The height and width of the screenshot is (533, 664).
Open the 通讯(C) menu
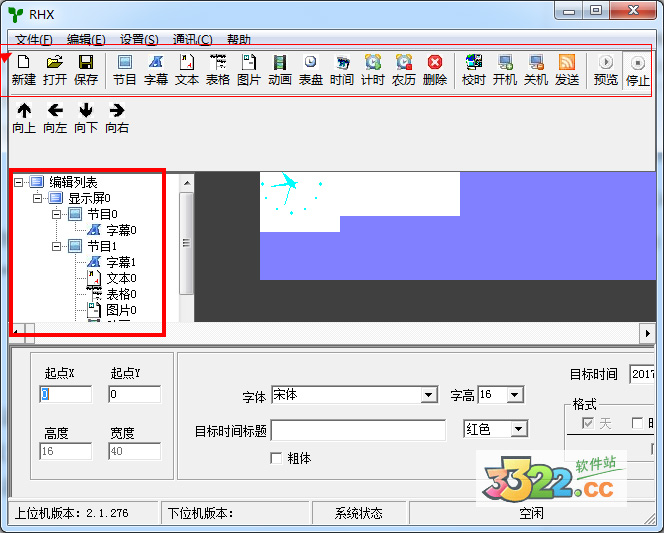pos(193,39)
